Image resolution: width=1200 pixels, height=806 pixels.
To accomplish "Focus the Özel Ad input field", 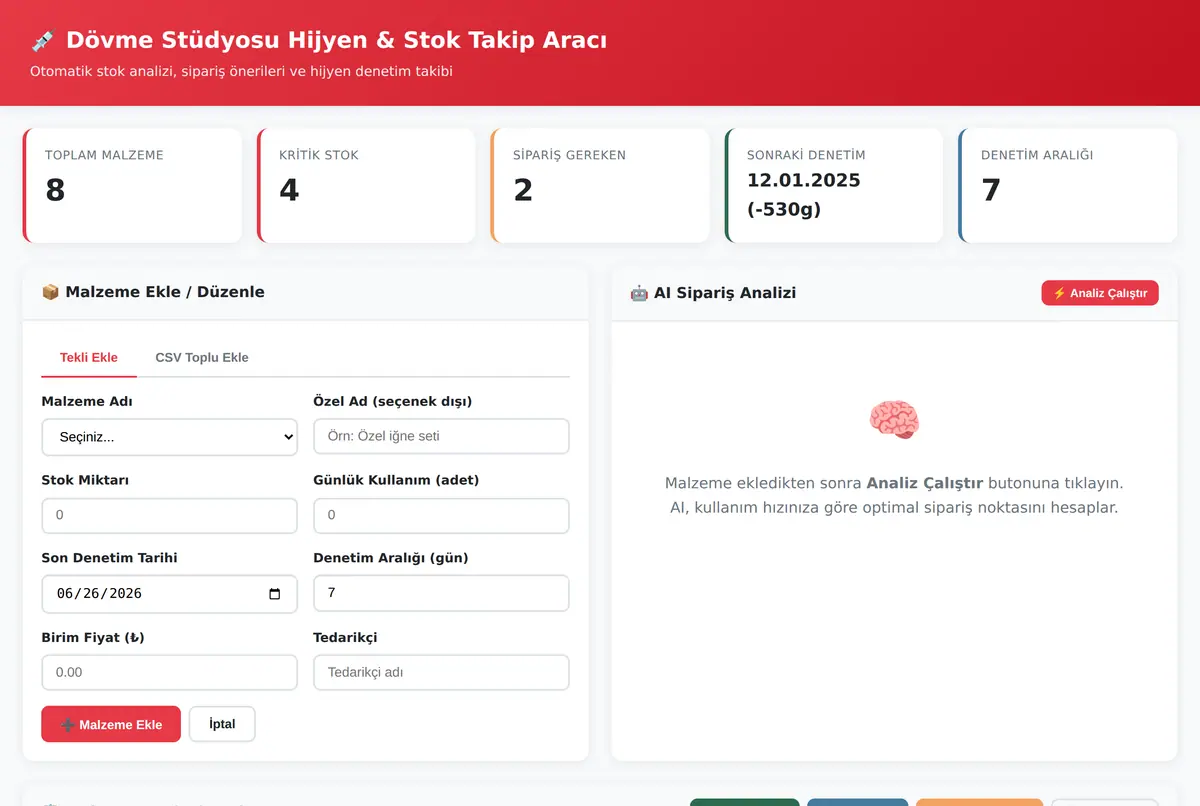I will (x=441, y=437).
